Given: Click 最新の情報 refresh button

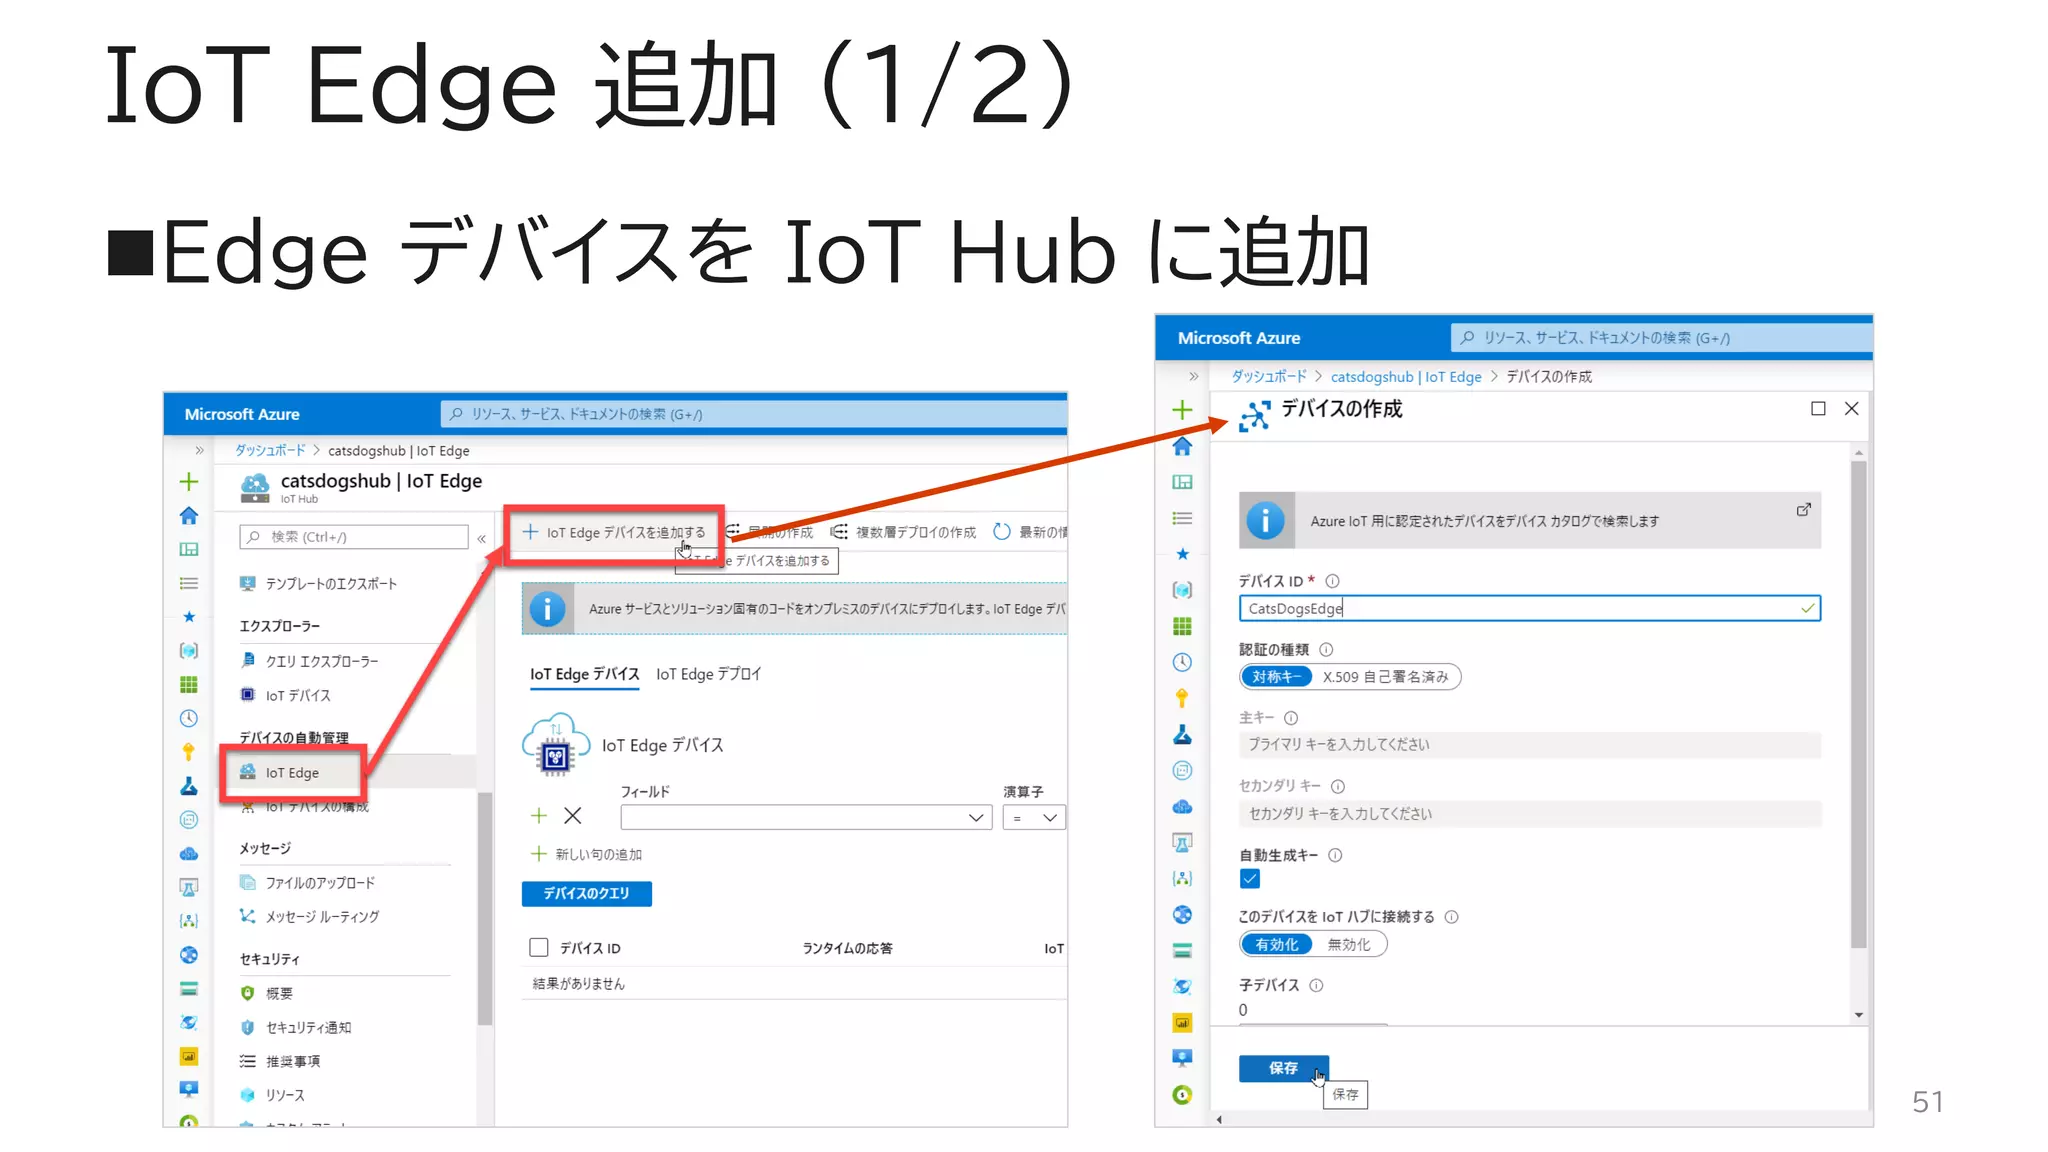Looking at the screenshot, I should (x=1030, y=532).
